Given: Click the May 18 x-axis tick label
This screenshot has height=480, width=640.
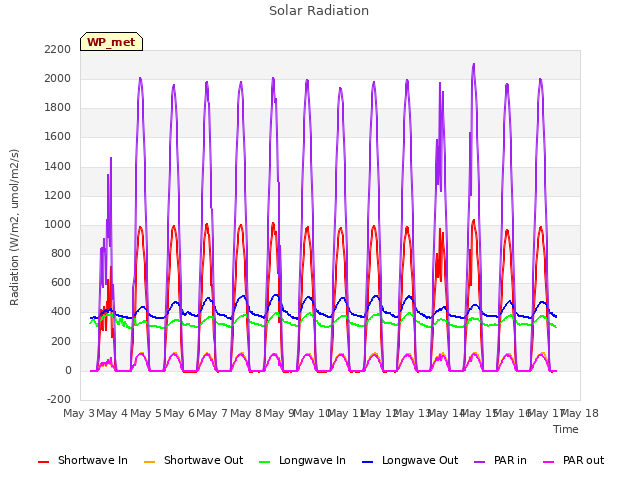Looking at the screenshot, I should (580, 413).
